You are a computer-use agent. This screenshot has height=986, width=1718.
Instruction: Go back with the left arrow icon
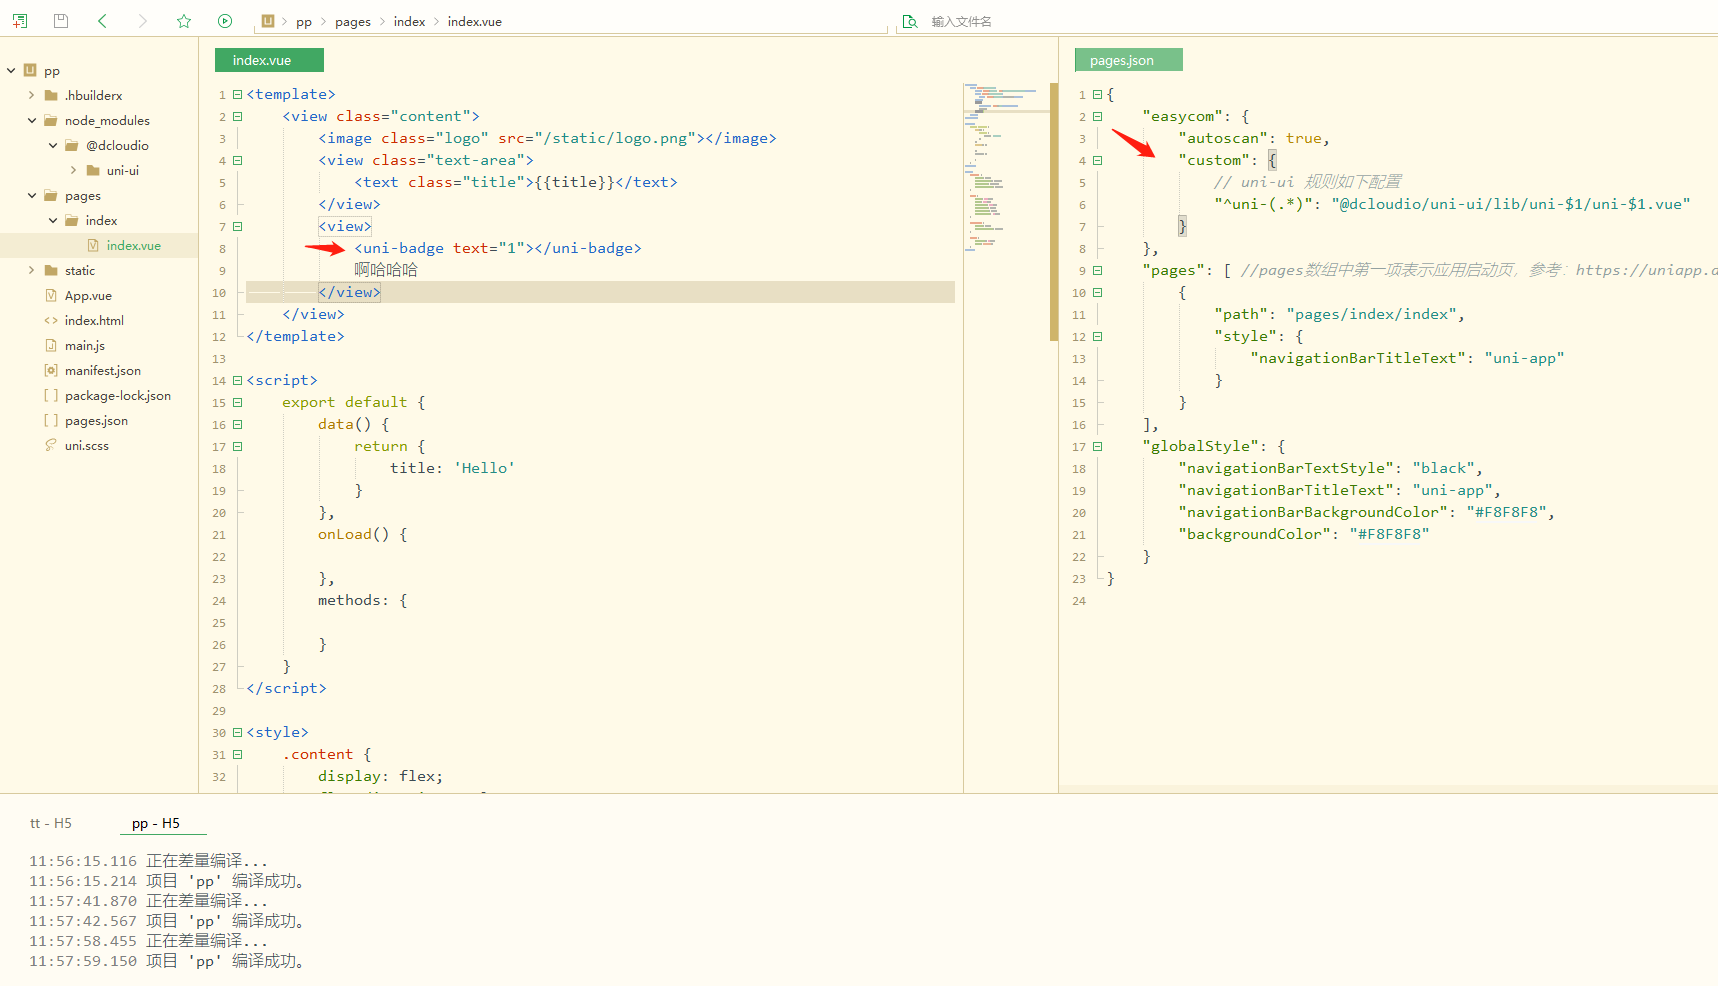pos(102,21)
